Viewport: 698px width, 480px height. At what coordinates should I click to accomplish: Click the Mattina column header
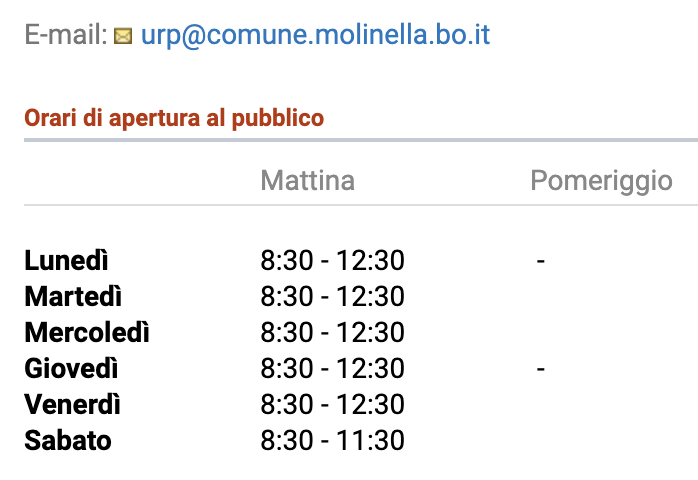[x=308, y=180]
